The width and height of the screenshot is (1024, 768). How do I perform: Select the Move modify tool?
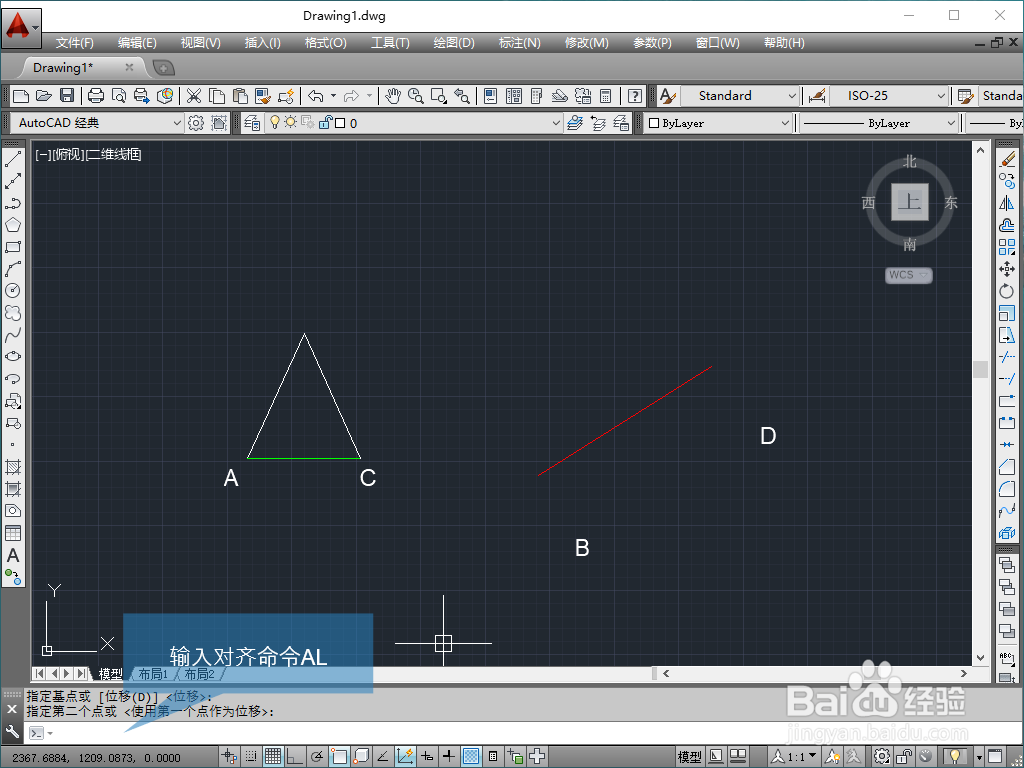pos(1007,269)
